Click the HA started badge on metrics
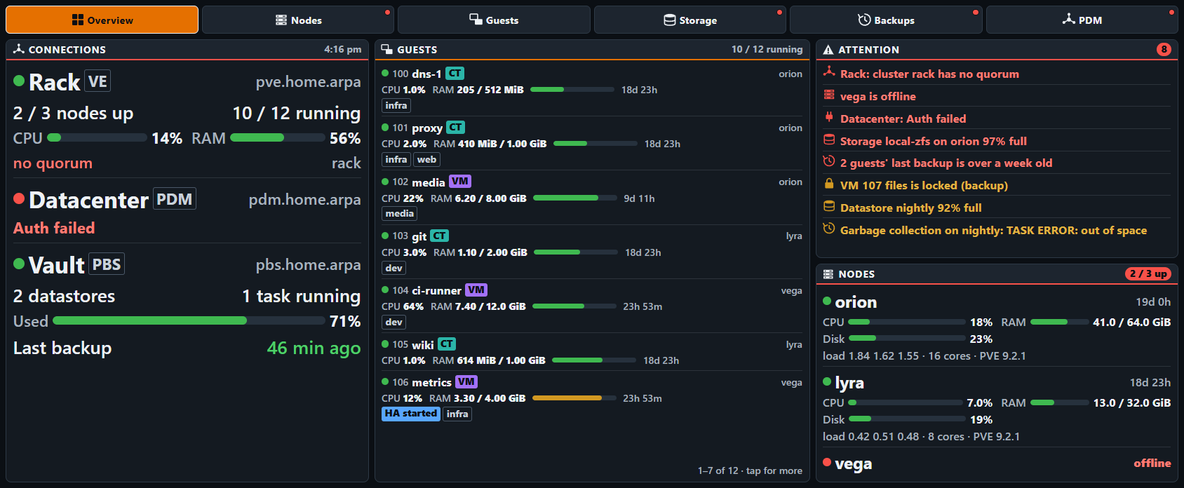Viewport: 1184px width, 488px height. pyautogui.click(x=411, y=413)
